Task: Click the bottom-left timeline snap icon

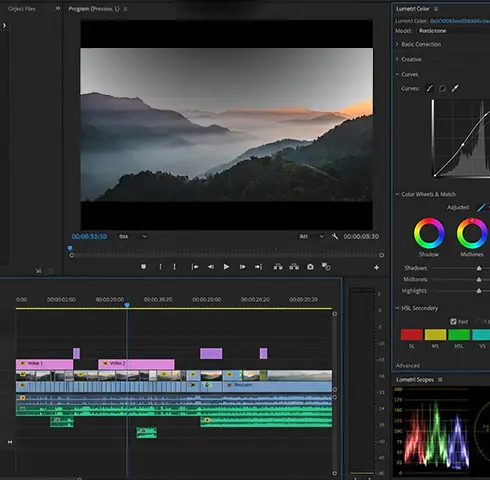Action: [x=10, y=442]
